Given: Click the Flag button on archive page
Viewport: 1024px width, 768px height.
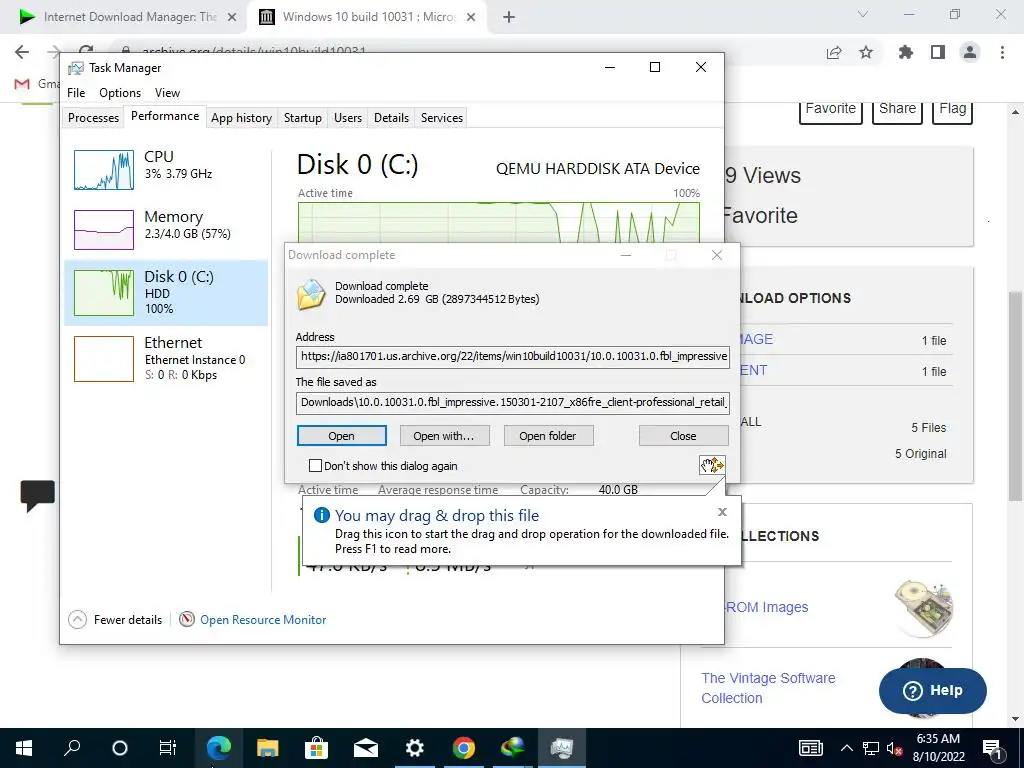Looking at the screenshot, I should point(953,110).
